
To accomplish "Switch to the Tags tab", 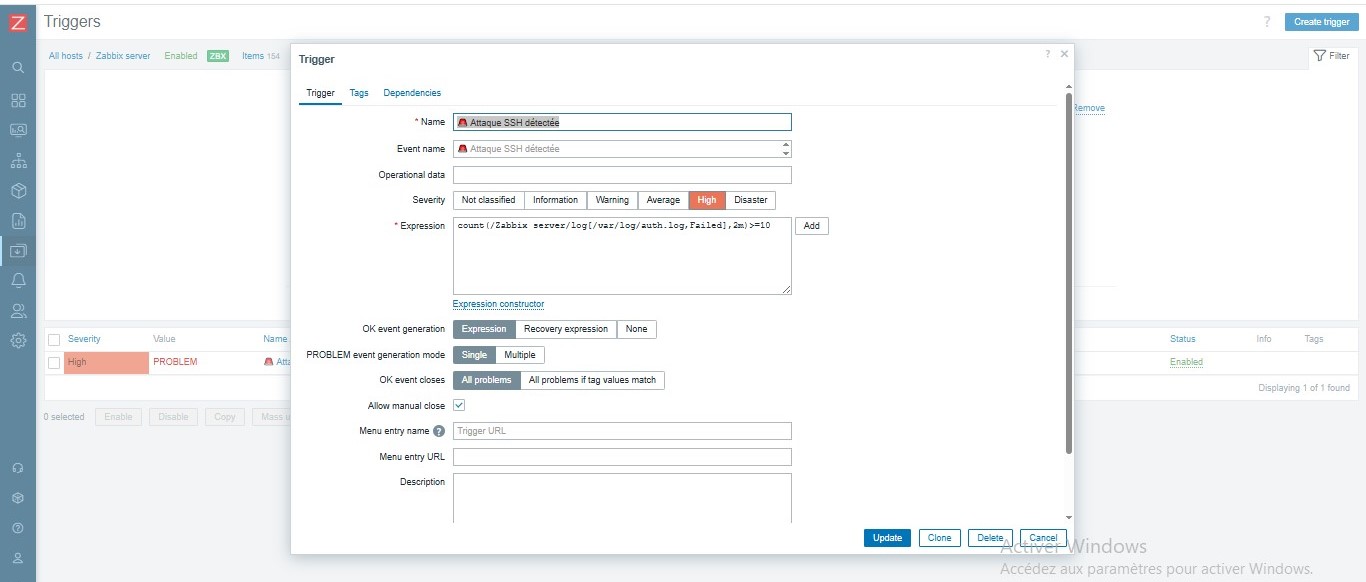I will click(359, 93).
